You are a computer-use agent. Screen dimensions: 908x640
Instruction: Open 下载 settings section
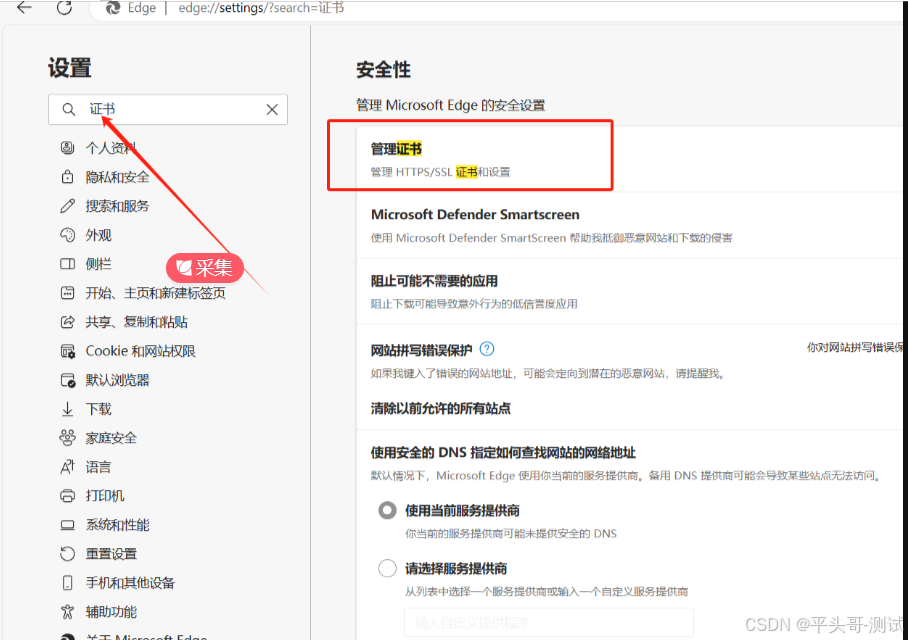click(x=98, y=409)
